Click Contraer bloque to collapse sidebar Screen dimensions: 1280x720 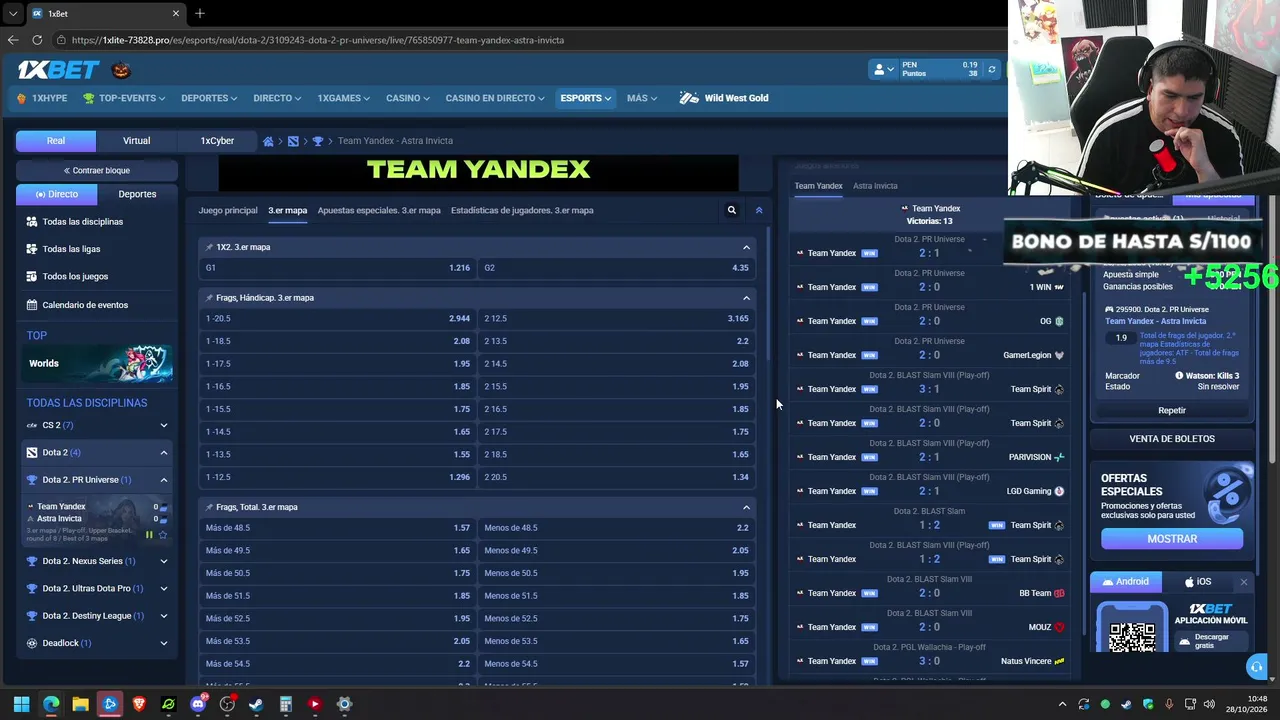97,170
